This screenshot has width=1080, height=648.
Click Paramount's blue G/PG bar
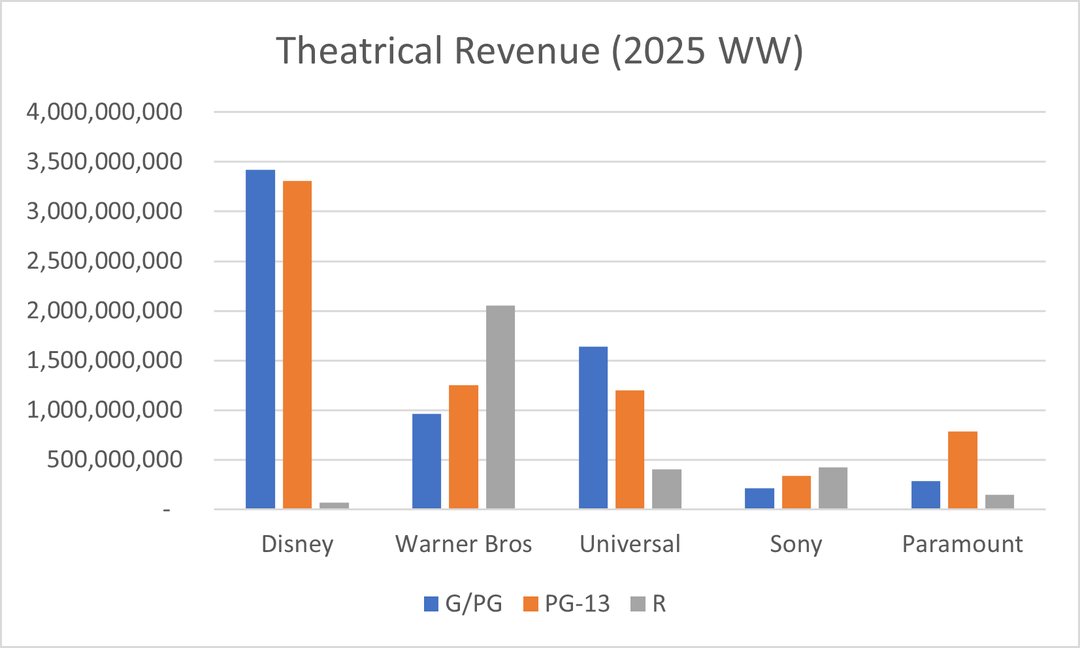click(x=926, y=495)
